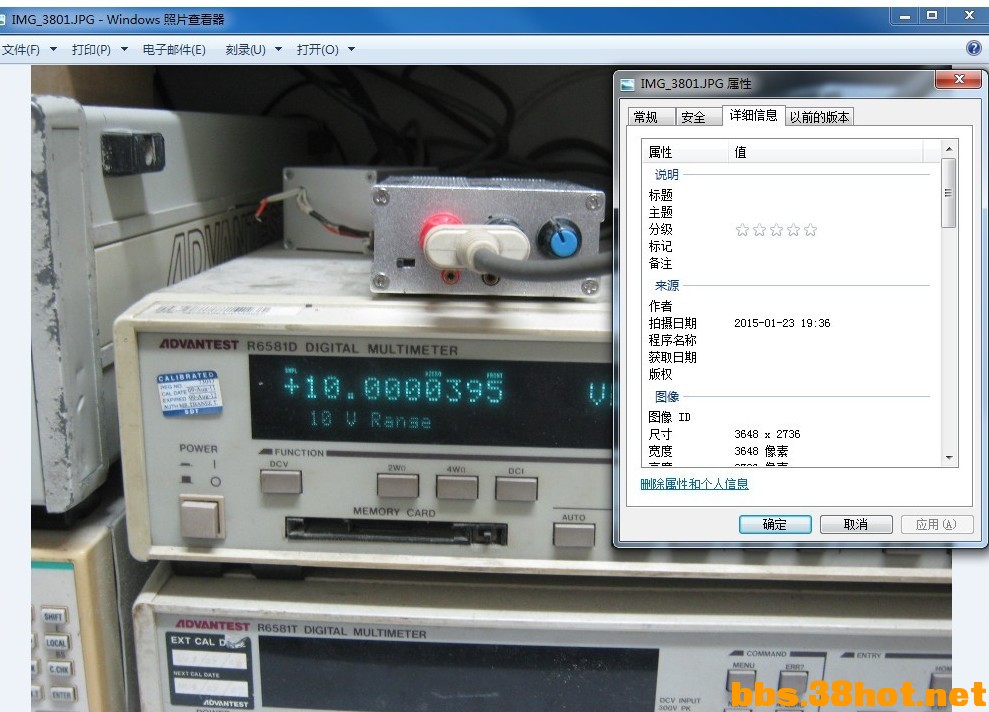Image resolution: width=989 pixels, height=712 pixels.
Task: Select the 拍摄日期 property label
Action: pos(672,323)
